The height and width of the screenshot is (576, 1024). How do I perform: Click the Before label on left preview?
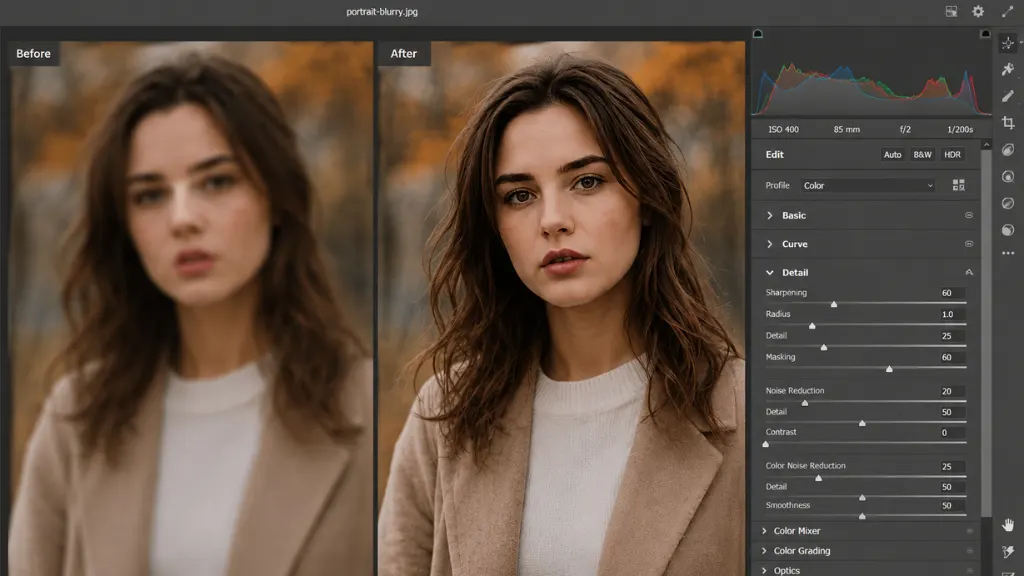point(33,54)
